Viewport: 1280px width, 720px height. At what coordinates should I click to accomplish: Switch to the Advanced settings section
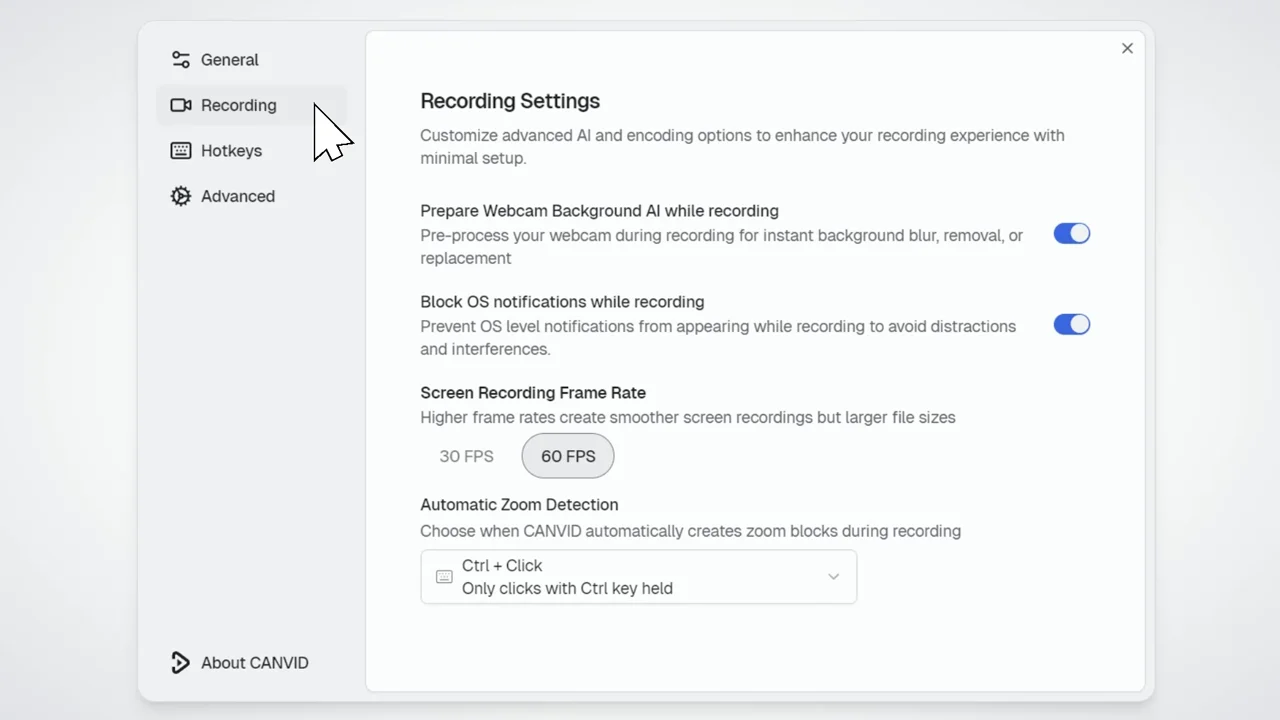tap(237, 196)
